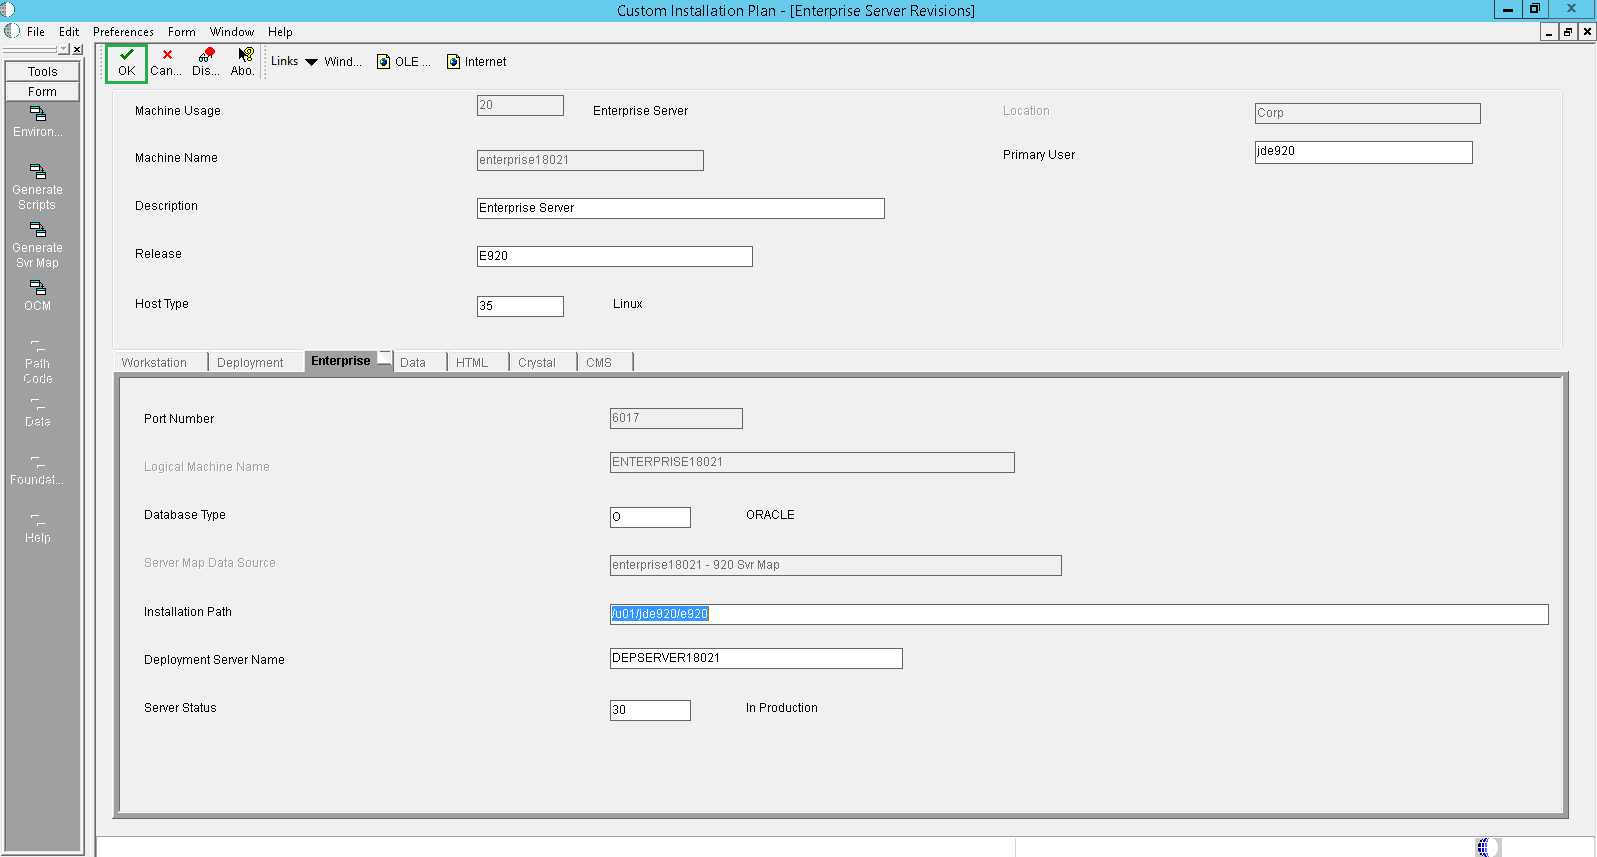Image resolution: width=1597 pixels, height=857 pixels.
Task: Close the sidebar exit bar panel
Action: 77,49
